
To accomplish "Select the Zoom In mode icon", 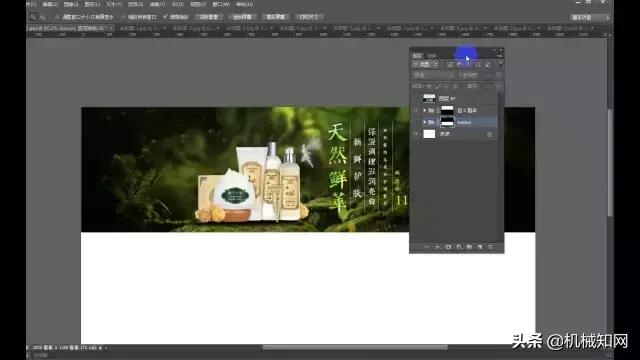I will [x=33, y=17].
